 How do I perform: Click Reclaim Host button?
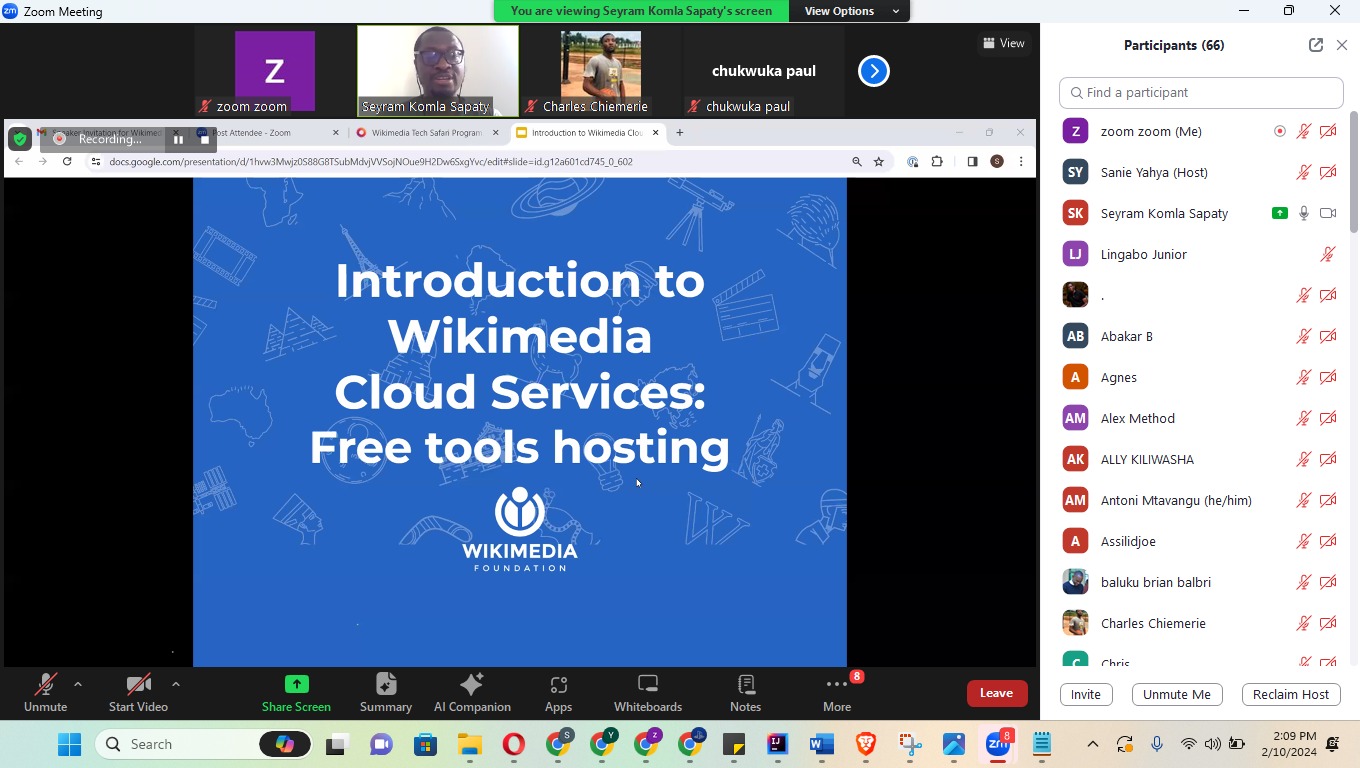1291,694
